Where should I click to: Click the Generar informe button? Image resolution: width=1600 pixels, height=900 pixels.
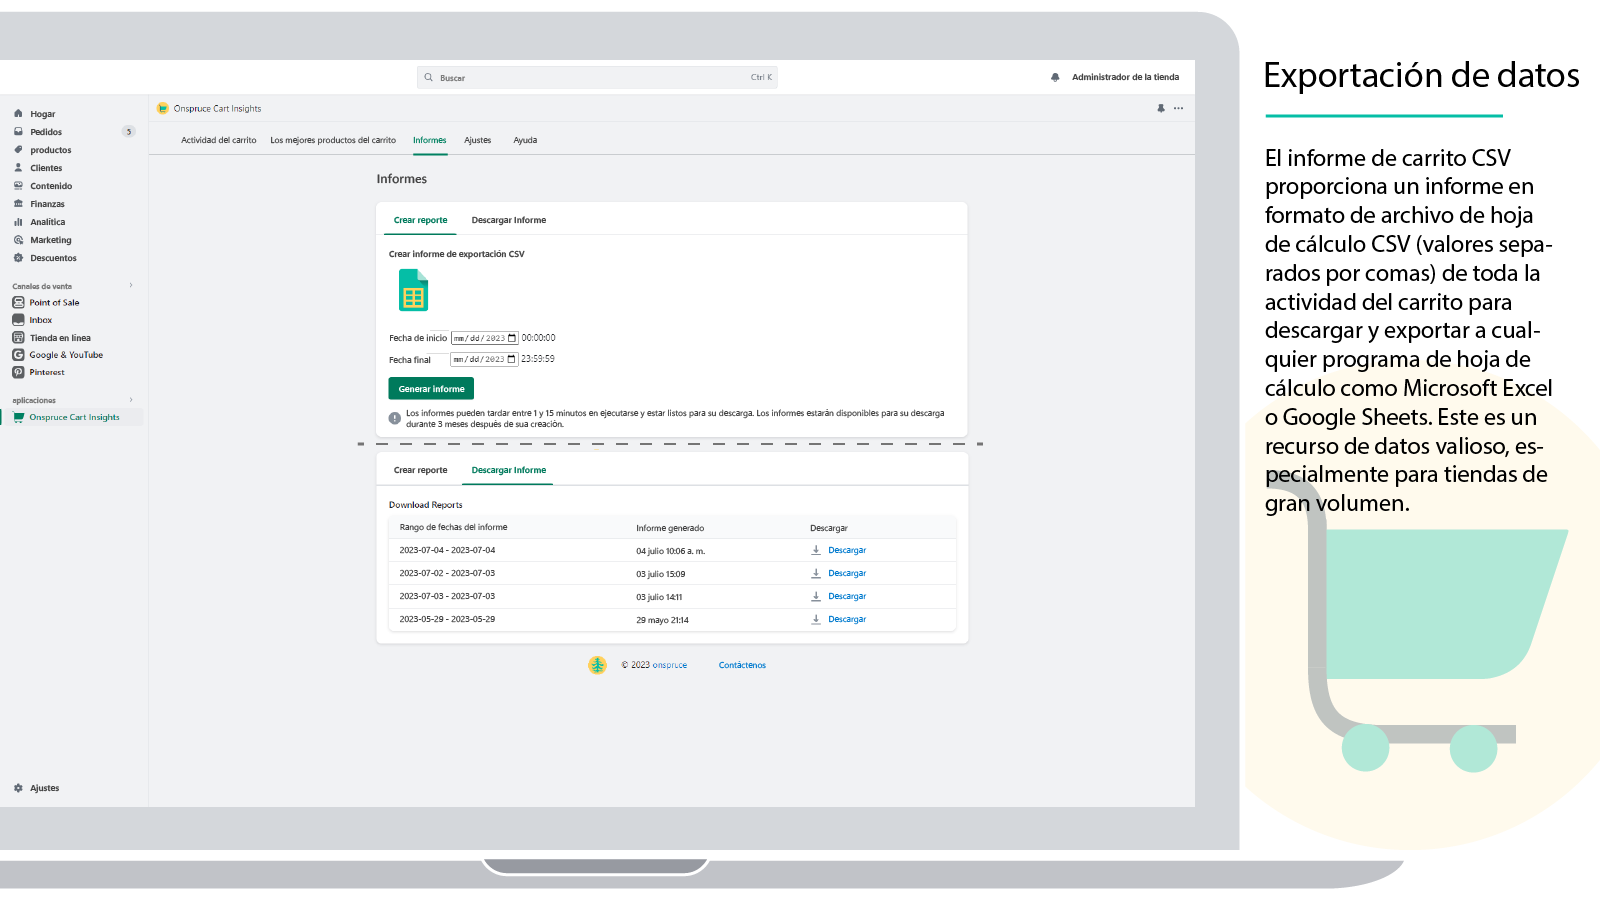click(431, 388)
